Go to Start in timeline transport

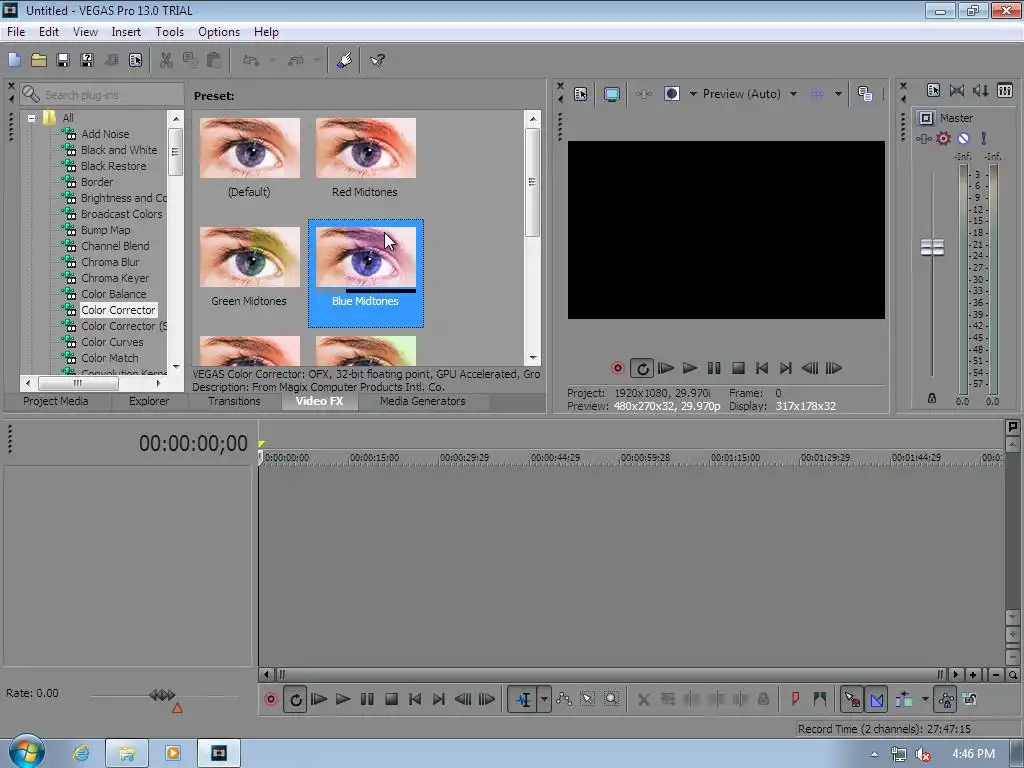415,699
